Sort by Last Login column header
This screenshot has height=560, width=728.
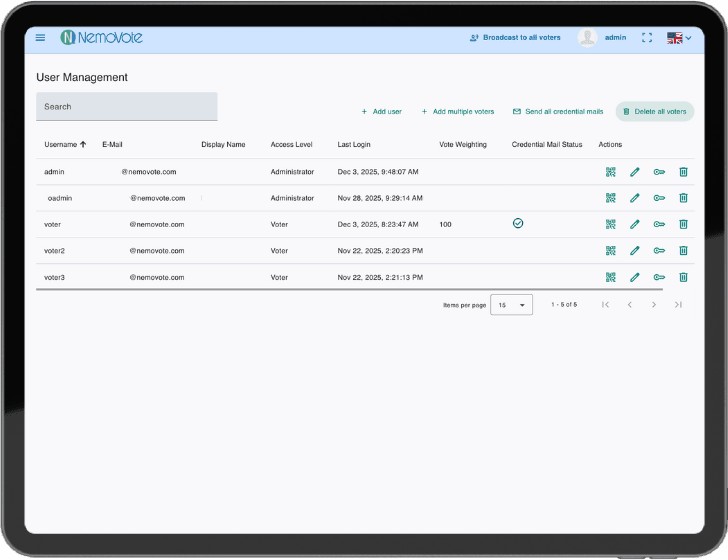point(355,145)
